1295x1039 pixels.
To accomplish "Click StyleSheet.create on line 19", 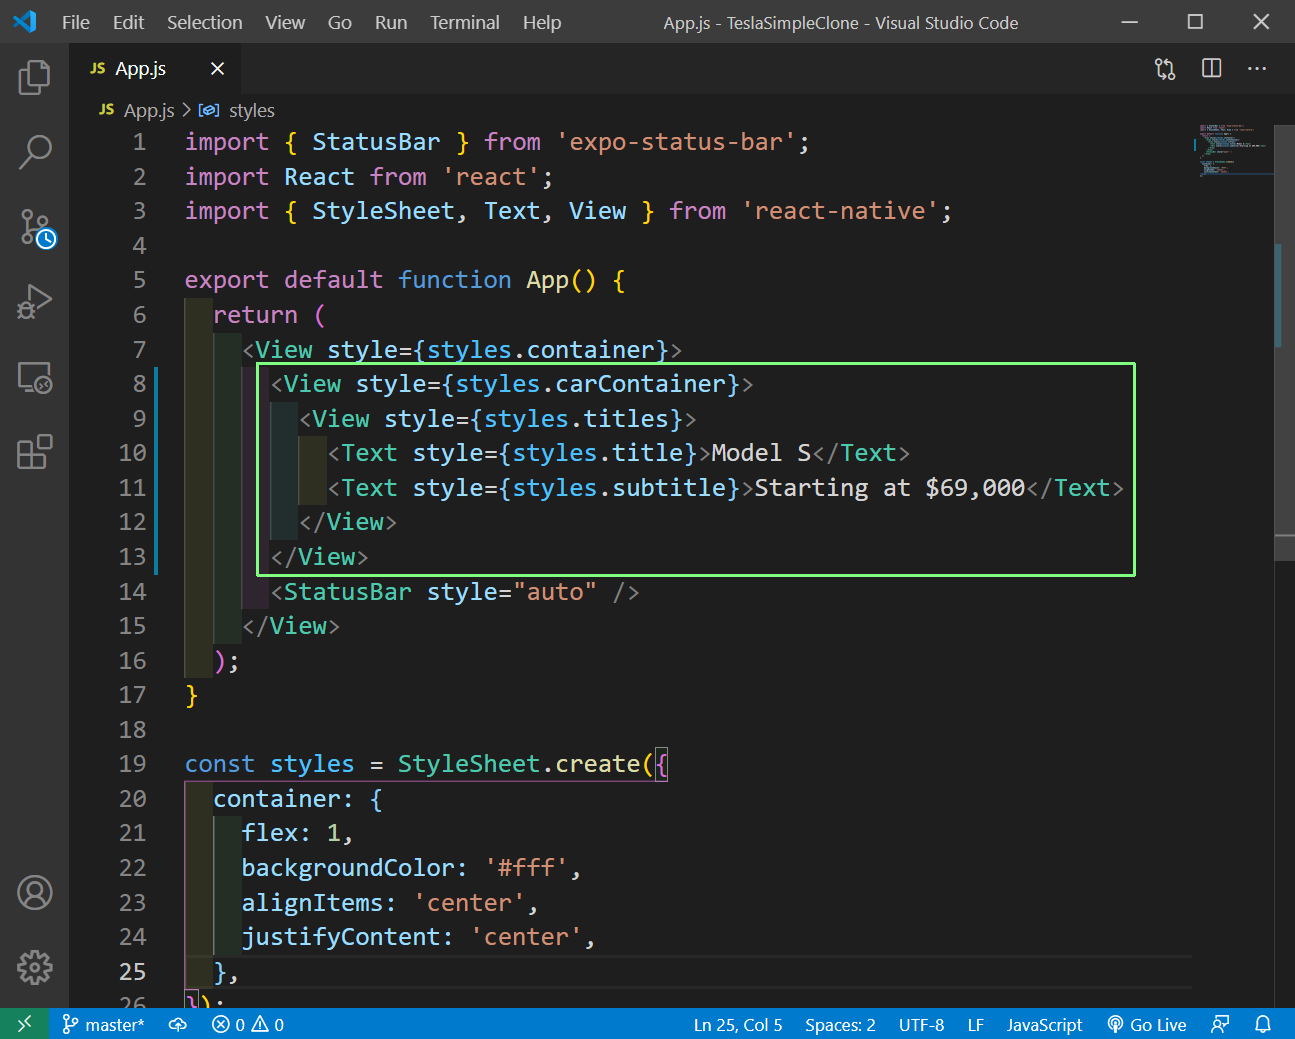I will [519, 764].
